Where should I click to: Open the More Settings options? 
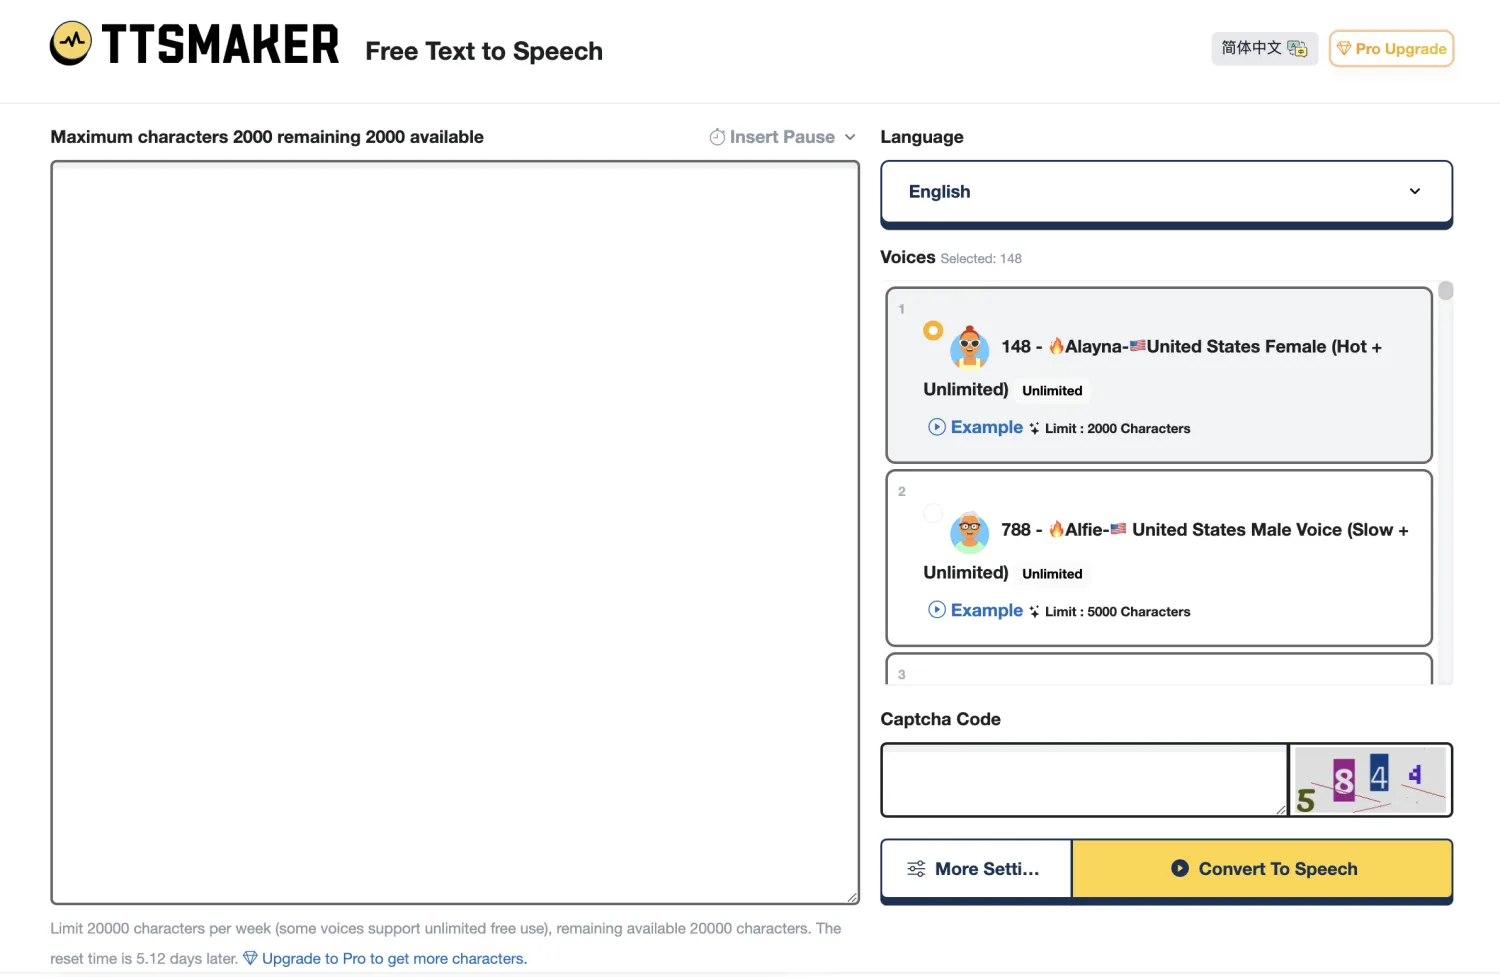pyautogui.click(x=976, y=869)
